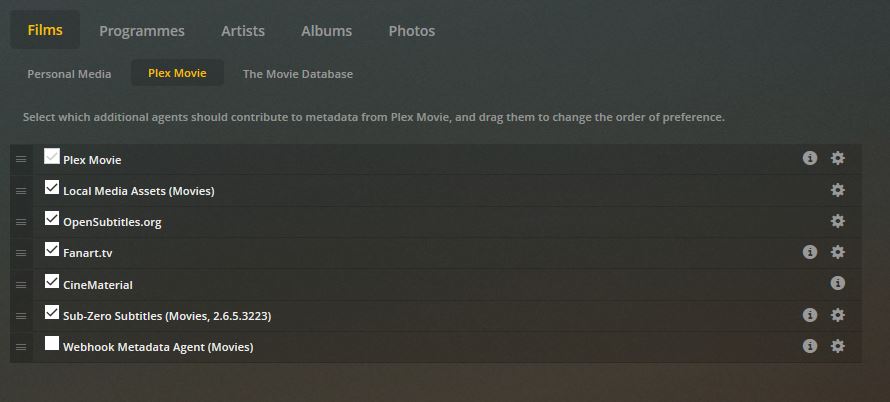Open Webhook Metadata Agent settings gear
This screenshot has width=890, height=402.
838,346
